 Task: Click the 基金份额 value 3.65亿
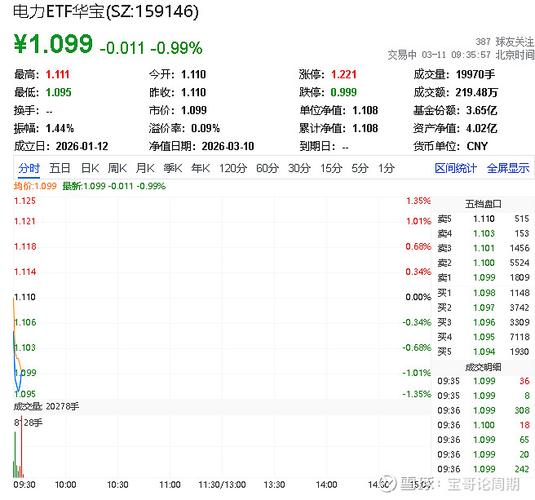481,110
